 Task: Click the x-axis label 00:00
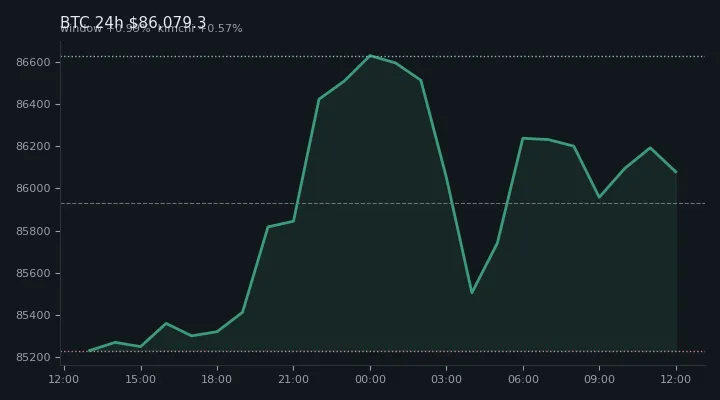[370, 379]
